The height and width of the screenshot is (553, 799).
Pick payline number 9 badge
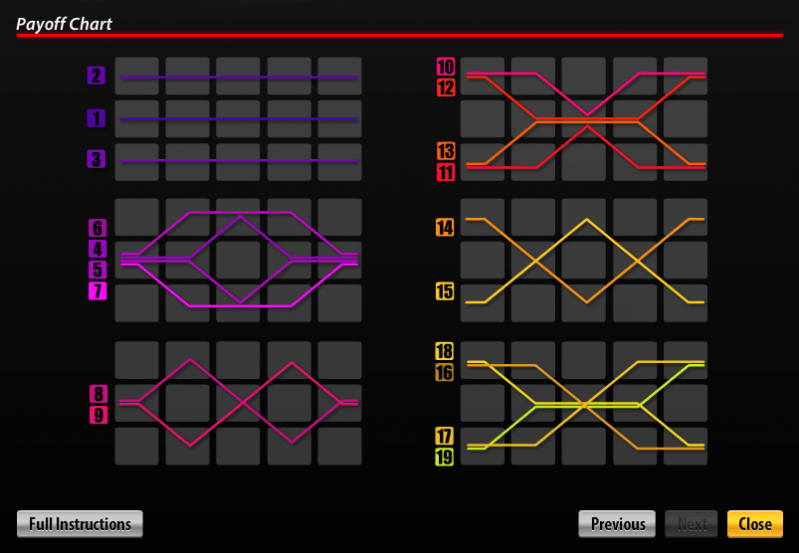click(x=98, y=415)
